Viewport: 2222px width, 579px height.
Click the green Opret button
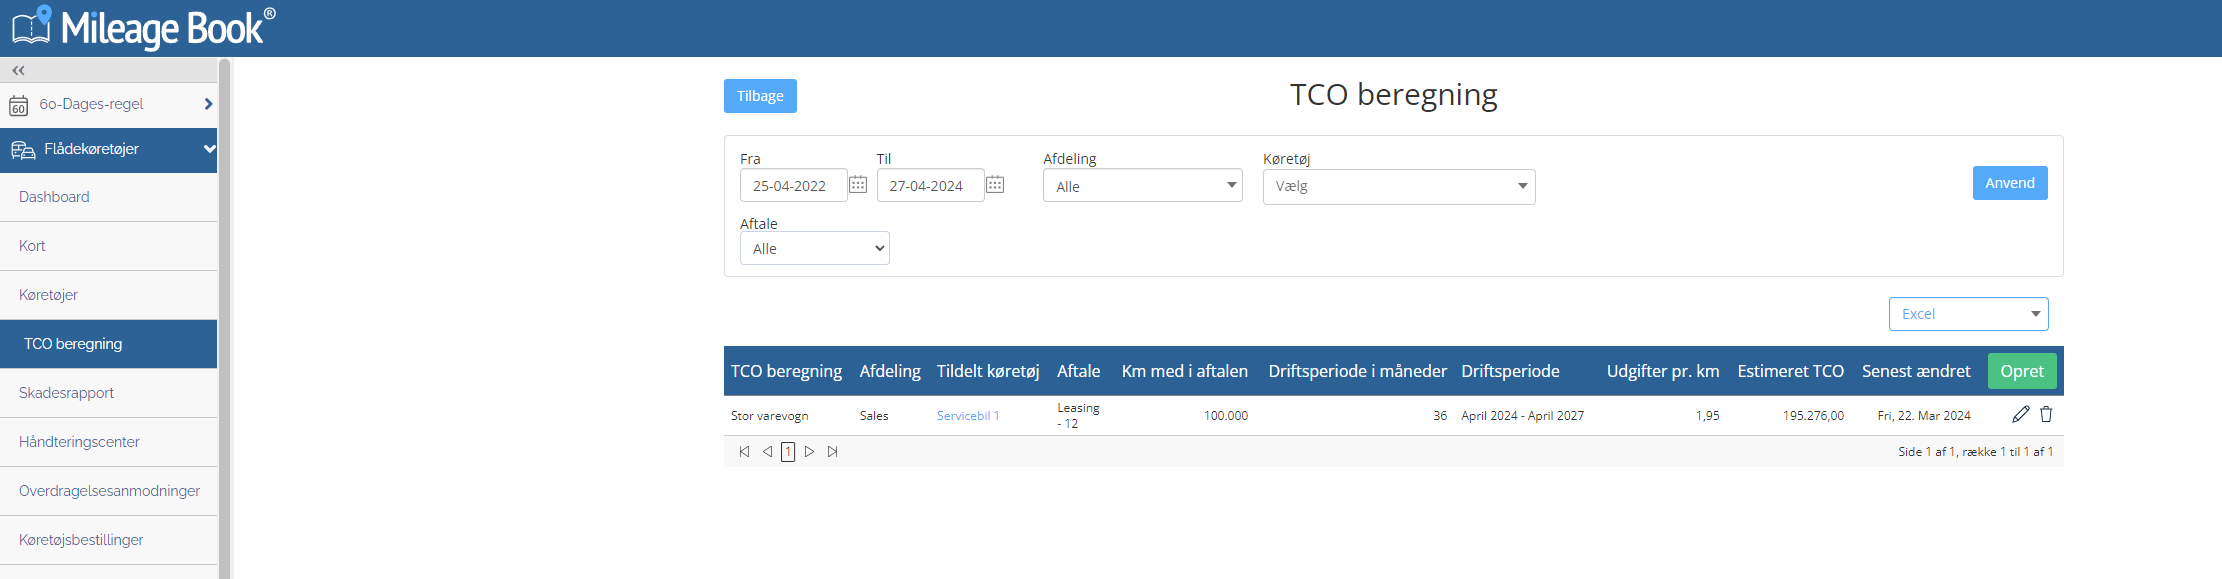[2022, 371]
